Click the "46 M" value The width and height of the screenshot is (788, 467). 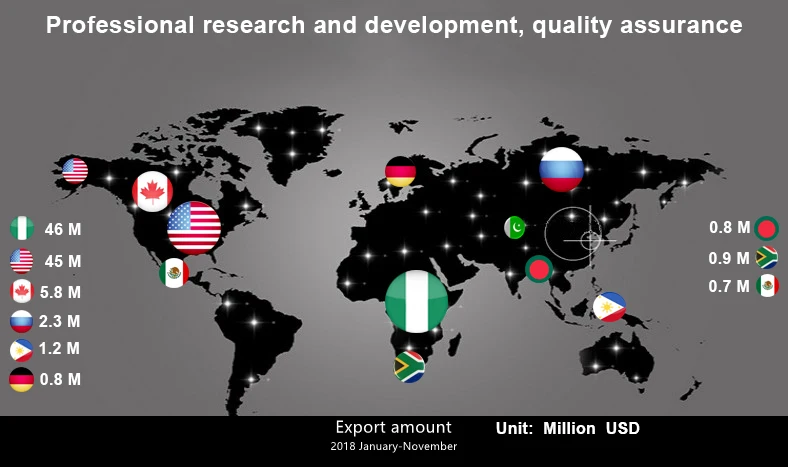(63, 230)
